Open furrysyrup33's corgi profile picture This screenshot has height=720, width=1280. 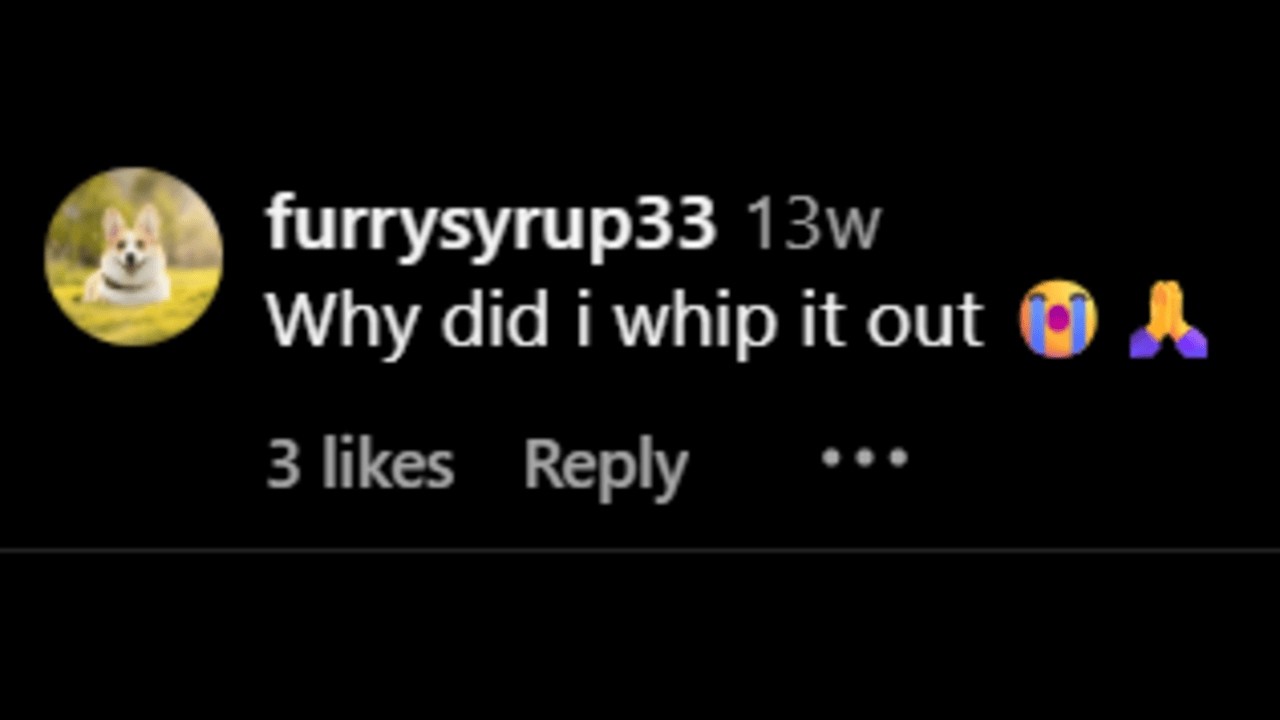click(x=134, y=256)
